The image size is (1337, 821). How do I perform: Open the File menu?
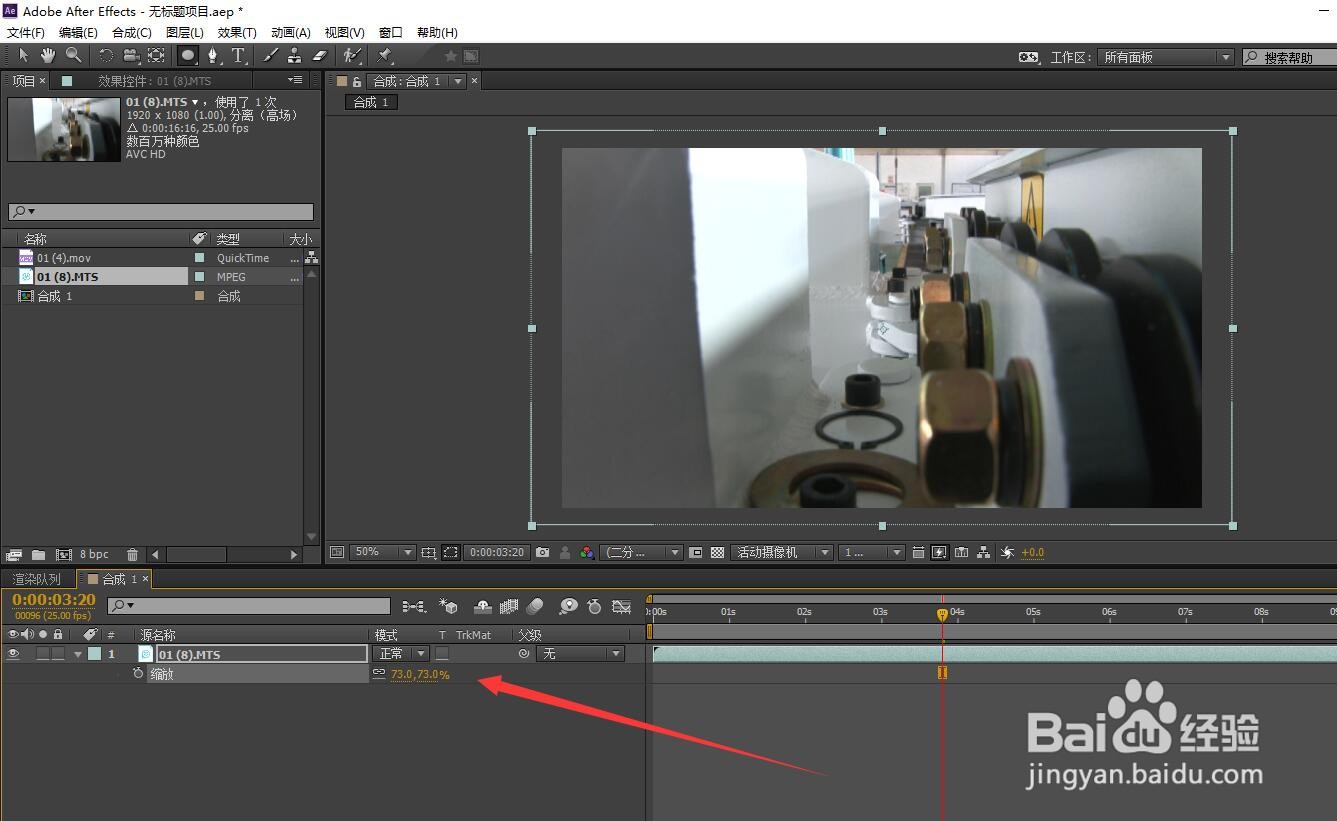click(25, 33)
